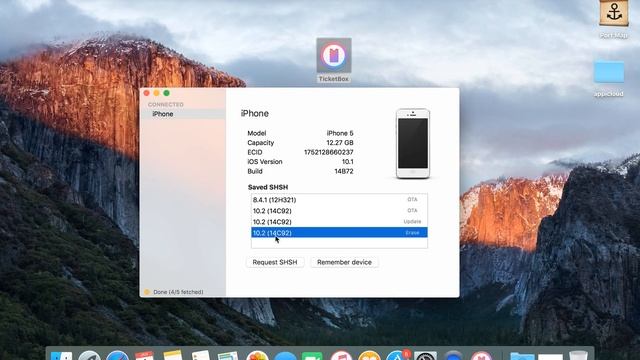The width and height of the screenshot is (640, 360).
Task: Open the Port Map anchor icon
Action: tap(613, 13)
